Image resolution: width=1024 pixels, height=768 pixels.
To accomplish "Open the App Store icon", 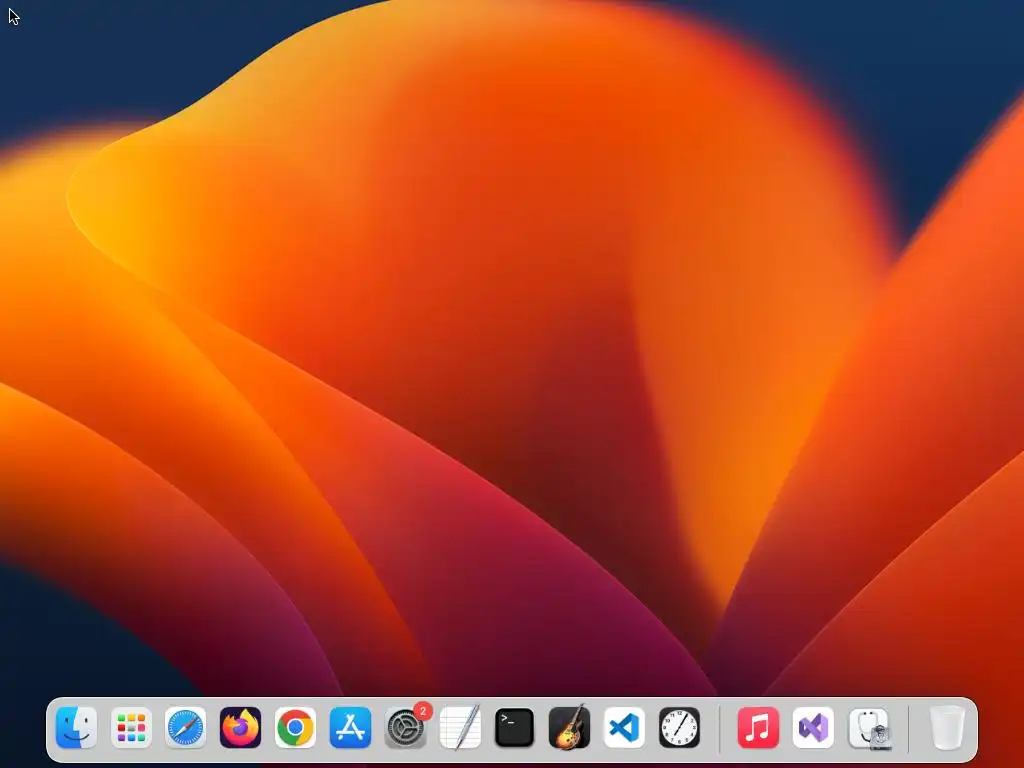I will click(350, 728).
